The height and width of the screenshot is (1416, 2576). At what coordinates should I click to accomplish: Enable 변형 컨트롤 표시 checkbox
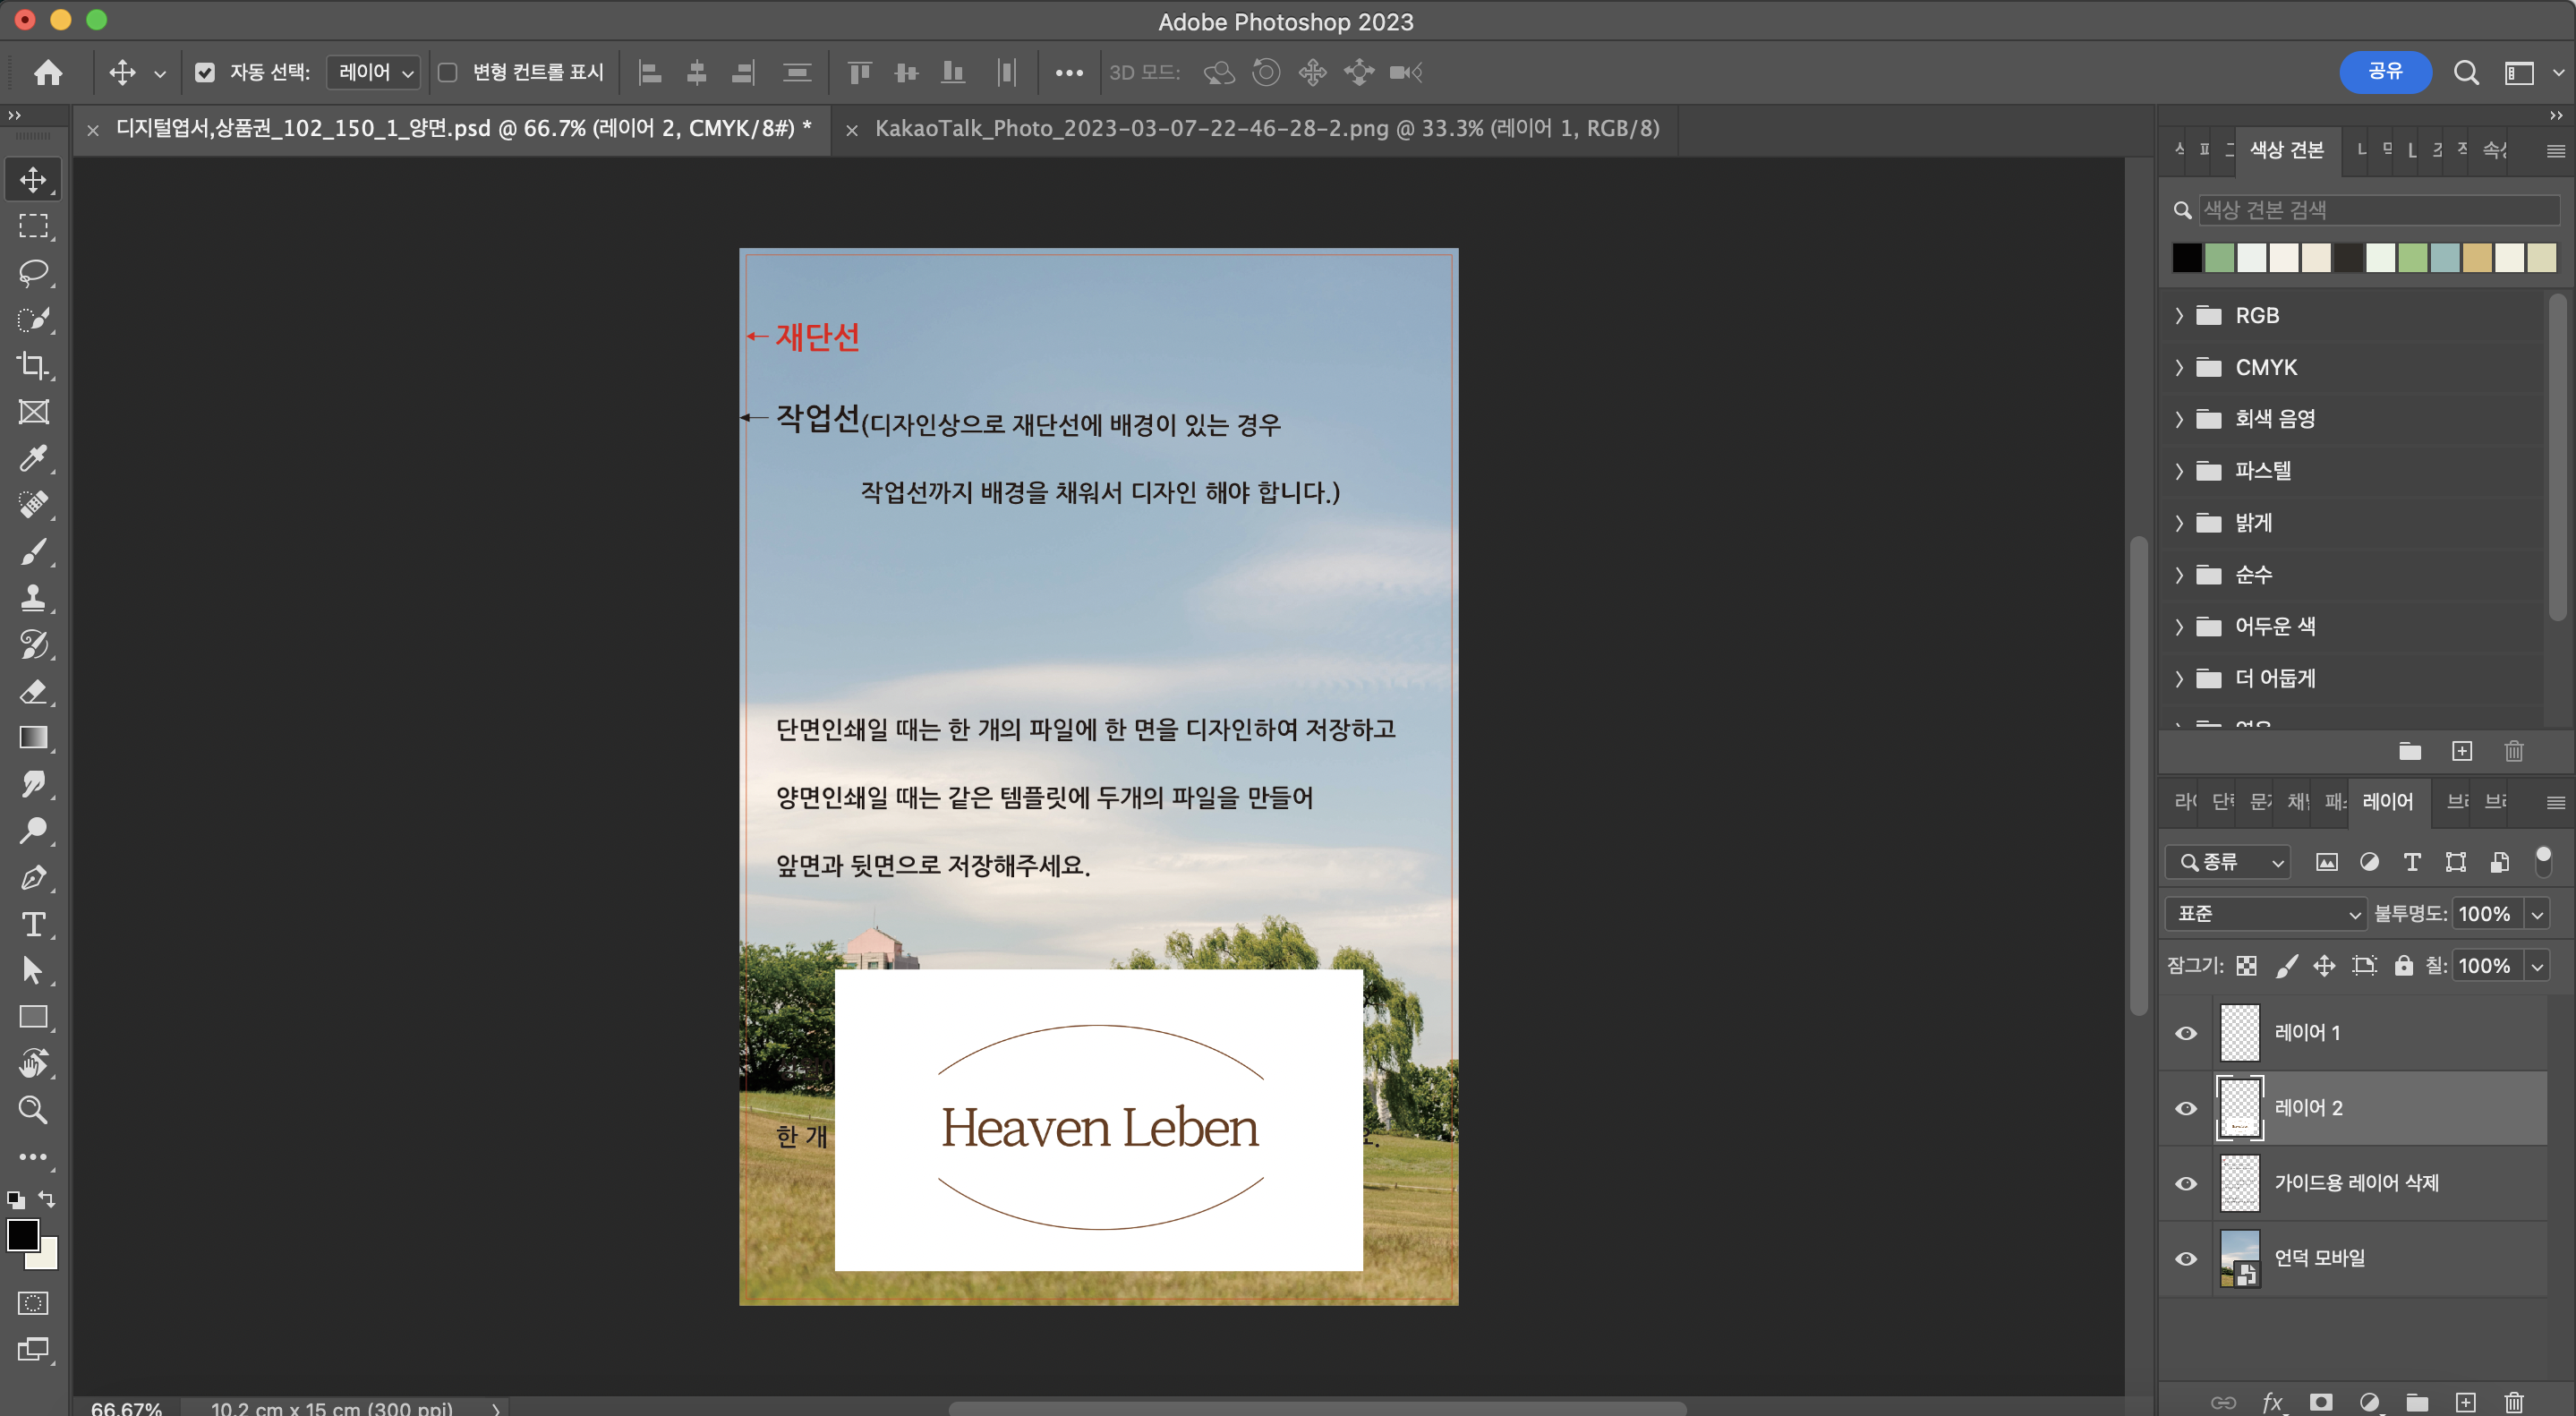[448, 72]
